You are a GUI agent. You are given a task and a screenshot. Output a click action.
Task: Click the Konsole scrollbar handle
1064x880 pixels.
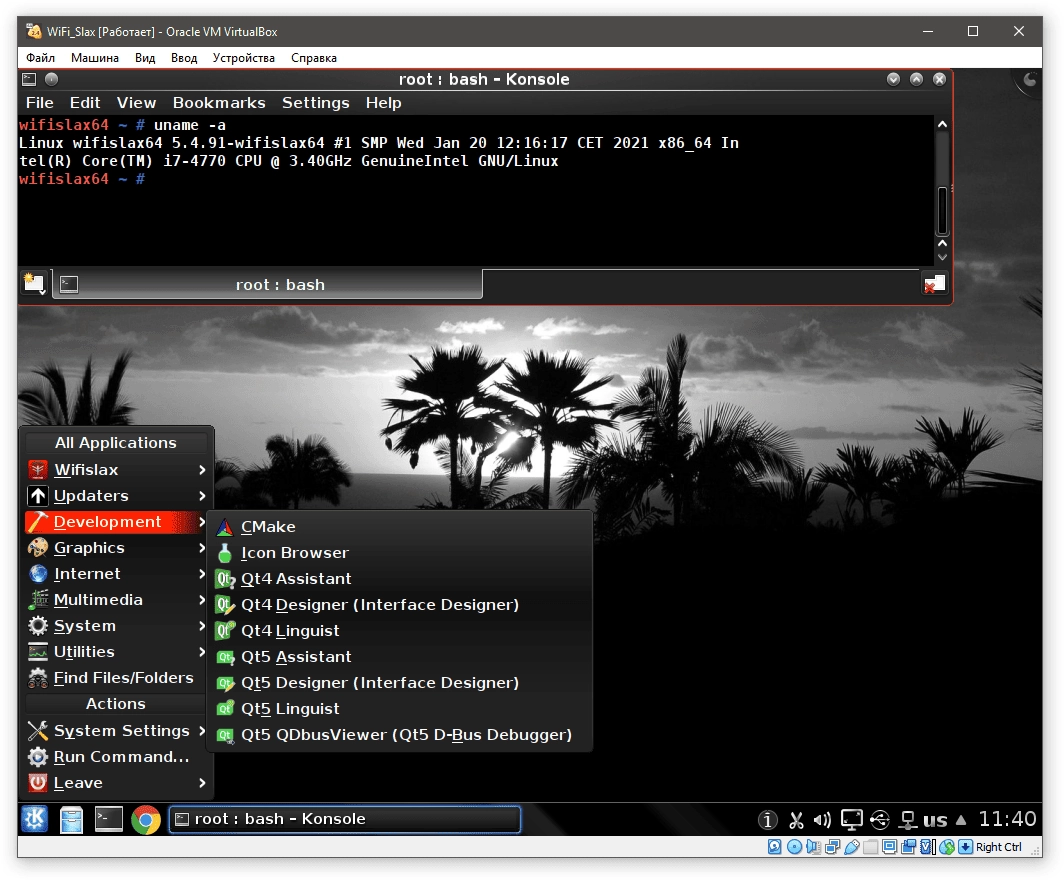pos(942,210)
